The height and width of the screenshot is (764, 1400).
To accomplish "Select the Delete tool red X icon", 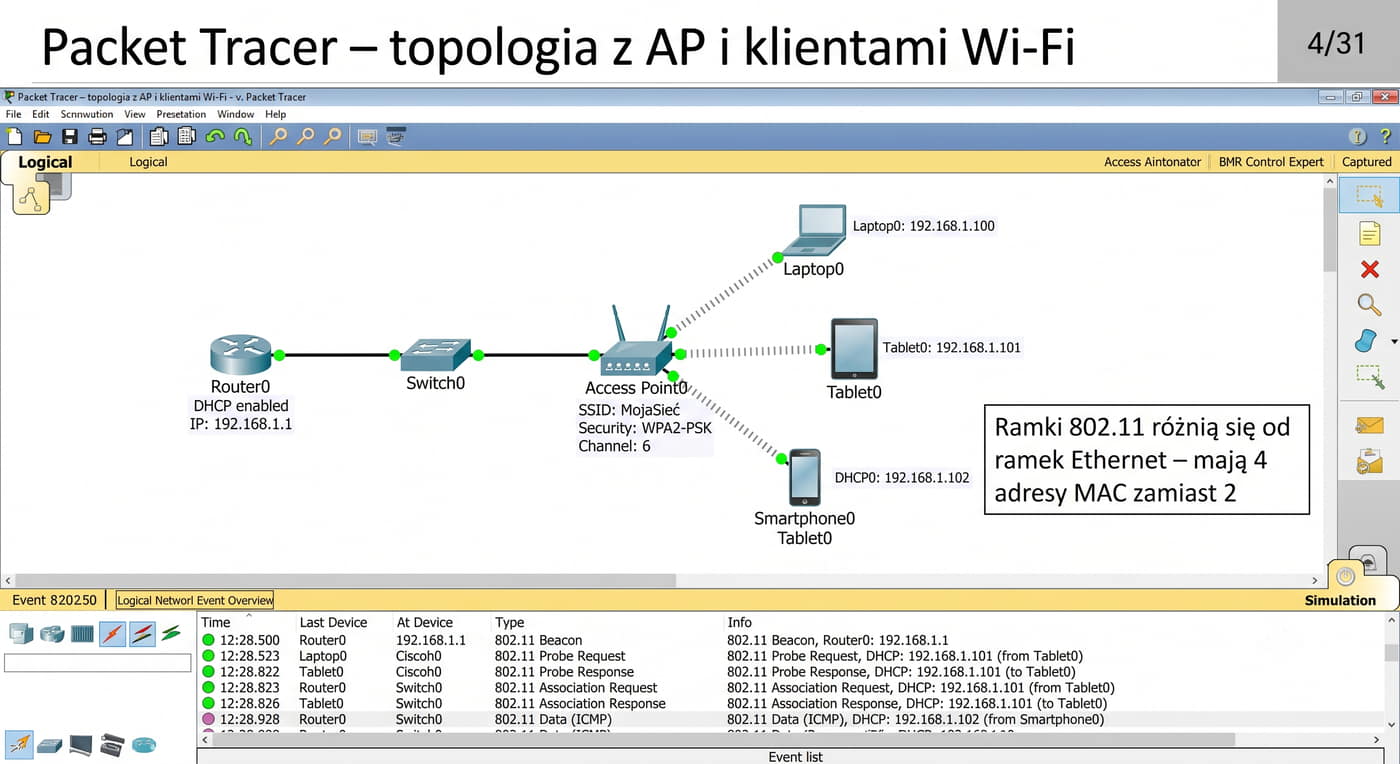I will 1369,269.
